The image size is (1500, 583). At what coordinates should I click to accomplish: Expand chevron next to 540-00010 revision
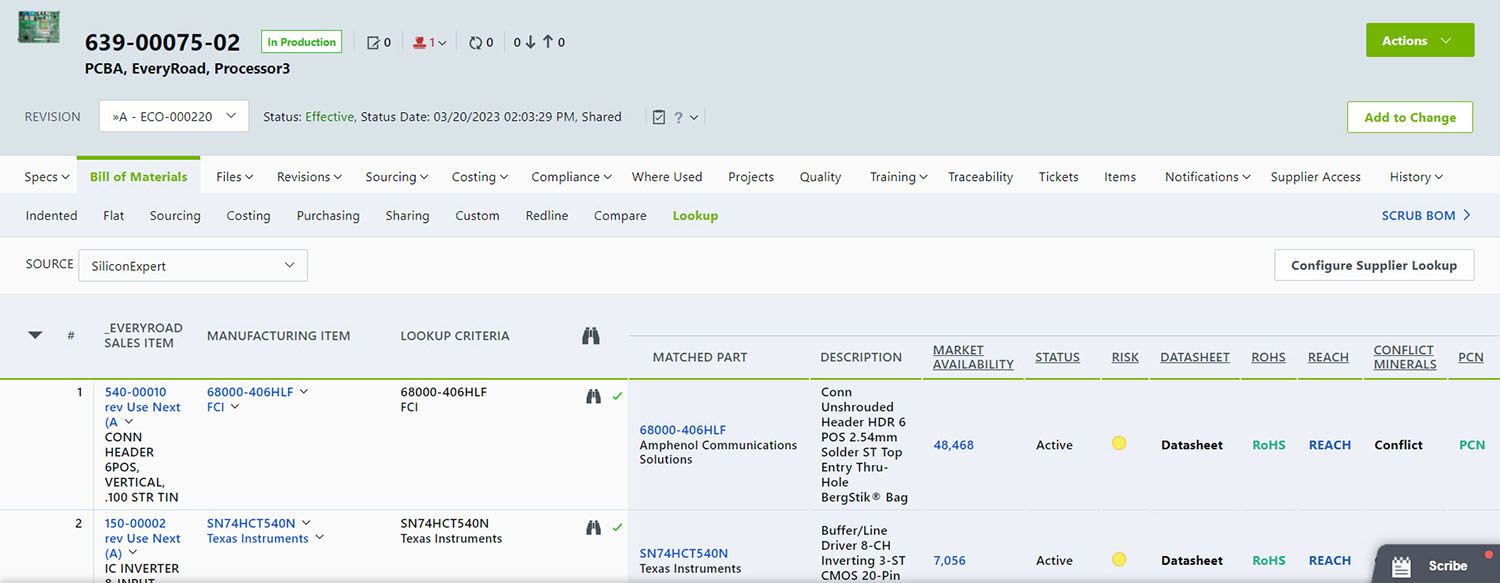128,422
